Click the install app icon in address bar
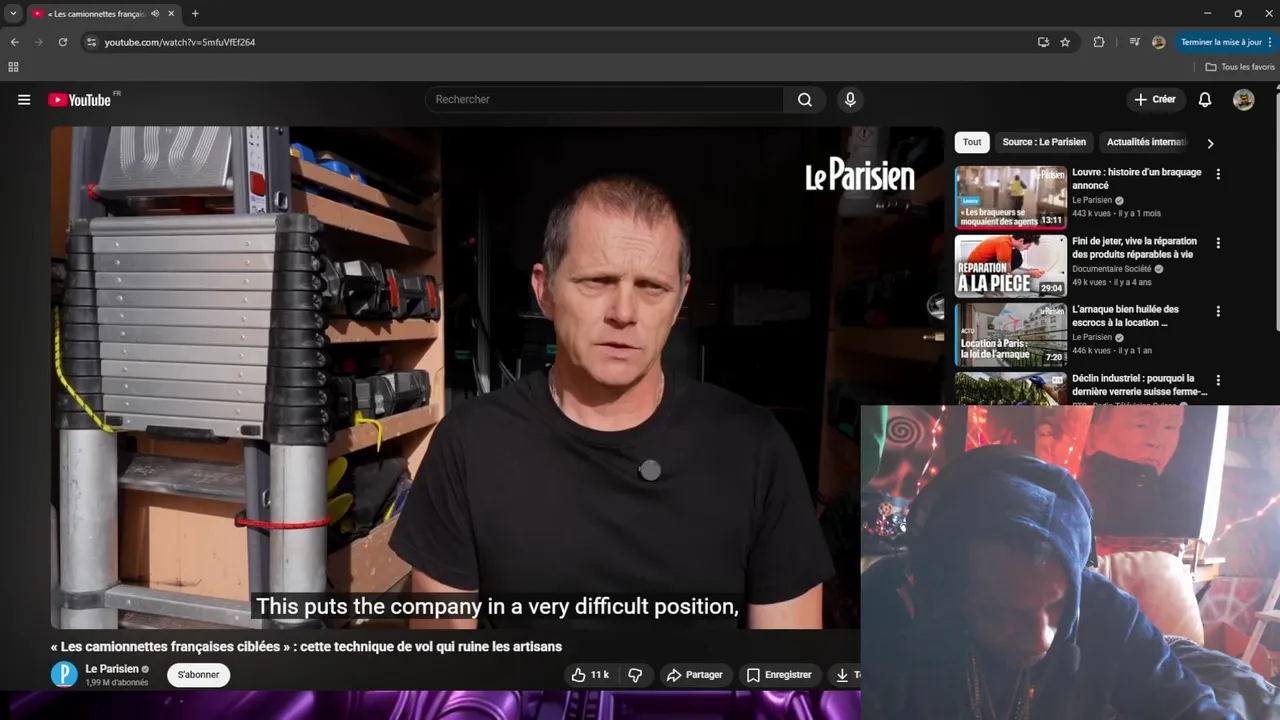Image resolution: width=1280 pixels, height=720 pixels. pyautogui.click(x=1043, y=42)
